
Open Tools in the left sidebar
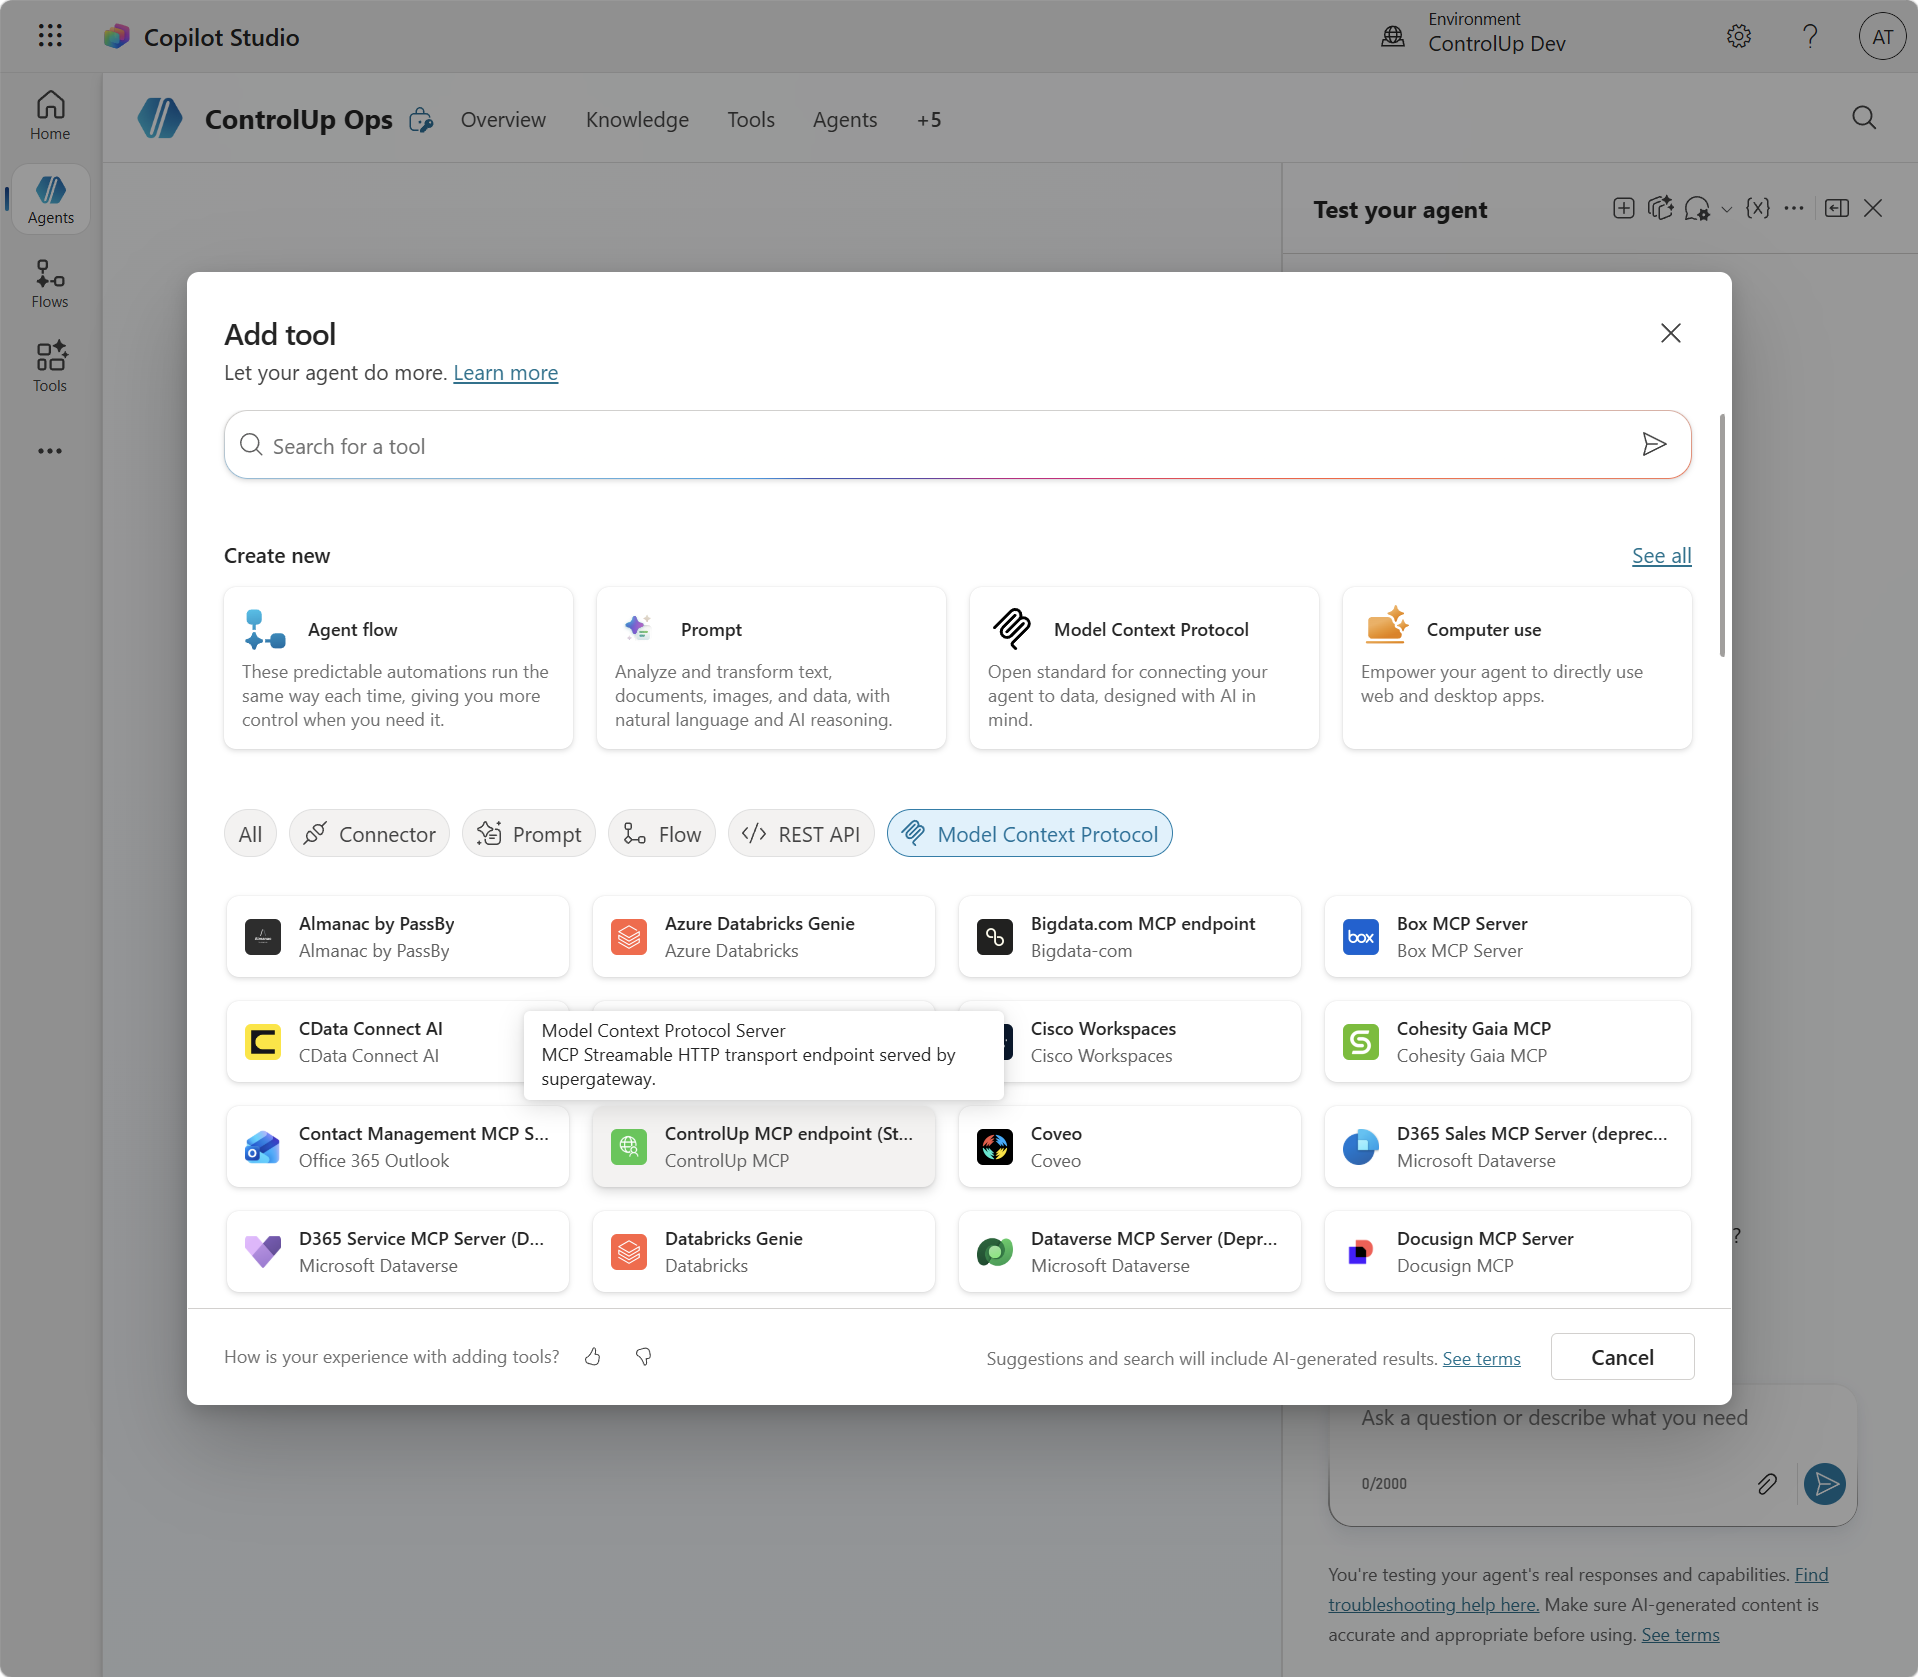[50, 368]
